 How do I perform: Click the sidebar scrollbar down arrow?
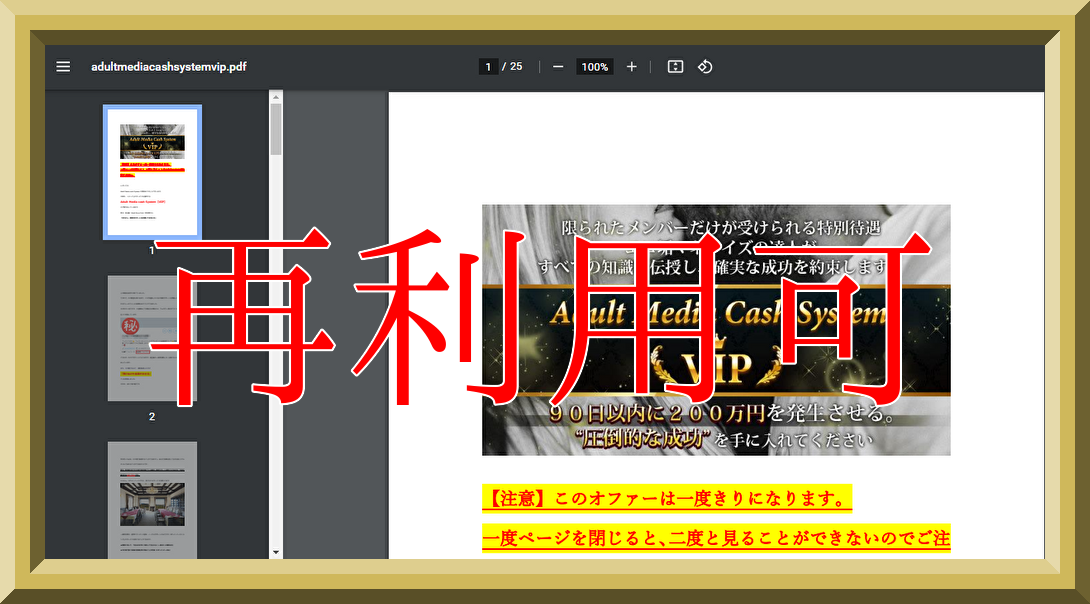(x=276, y=552)
